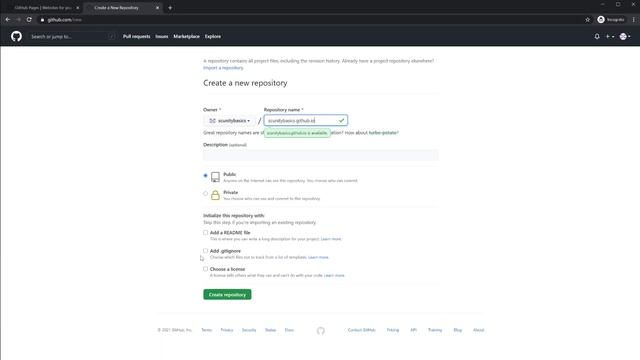
Task: Close the GitHub Pages tab
Action: pos(78,8)
